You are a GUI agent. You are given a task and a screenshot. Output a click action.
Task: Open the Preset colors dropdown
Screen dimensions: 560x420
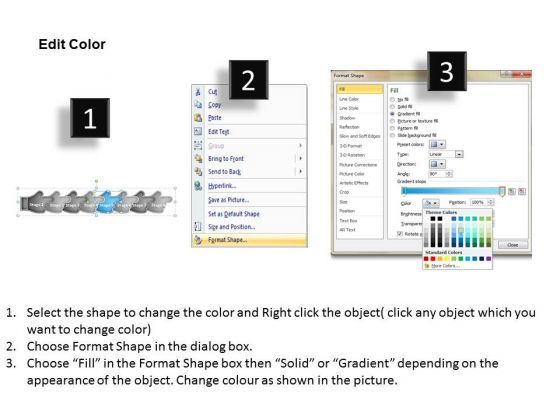pyautogui.click(x=437, y=145)
